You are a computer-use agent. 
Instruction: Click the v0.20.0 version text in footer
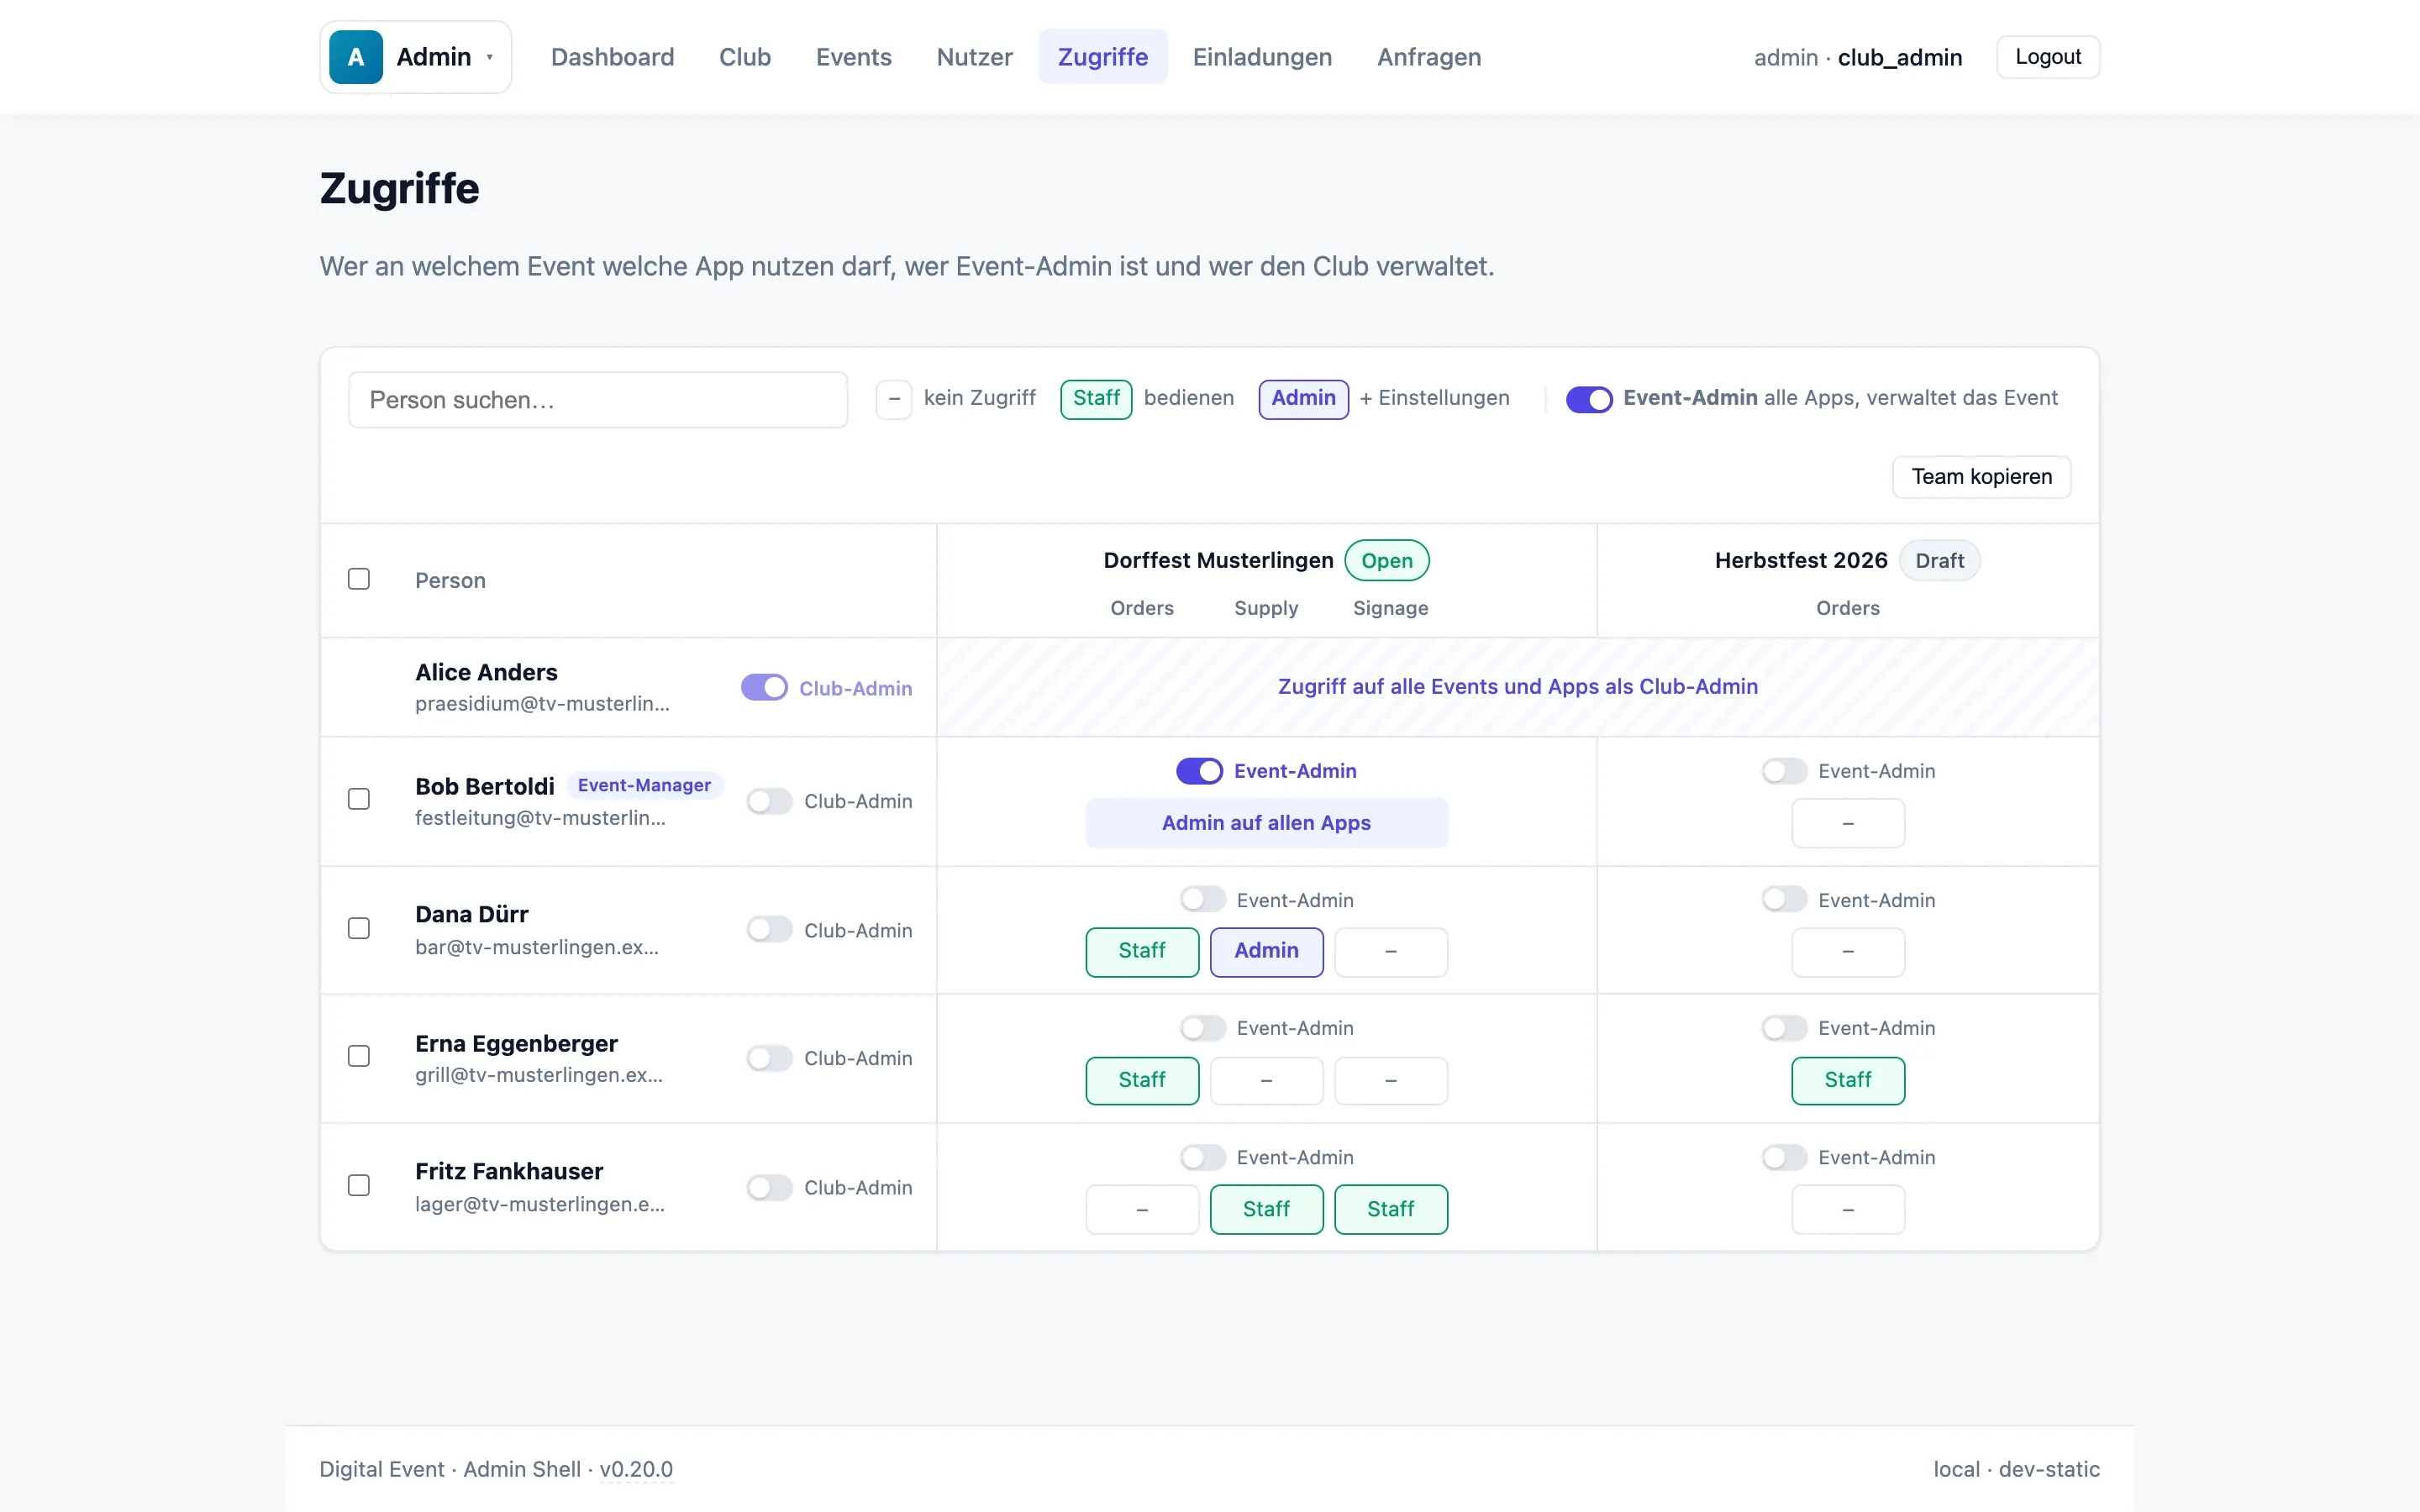tap(636, 1469)
